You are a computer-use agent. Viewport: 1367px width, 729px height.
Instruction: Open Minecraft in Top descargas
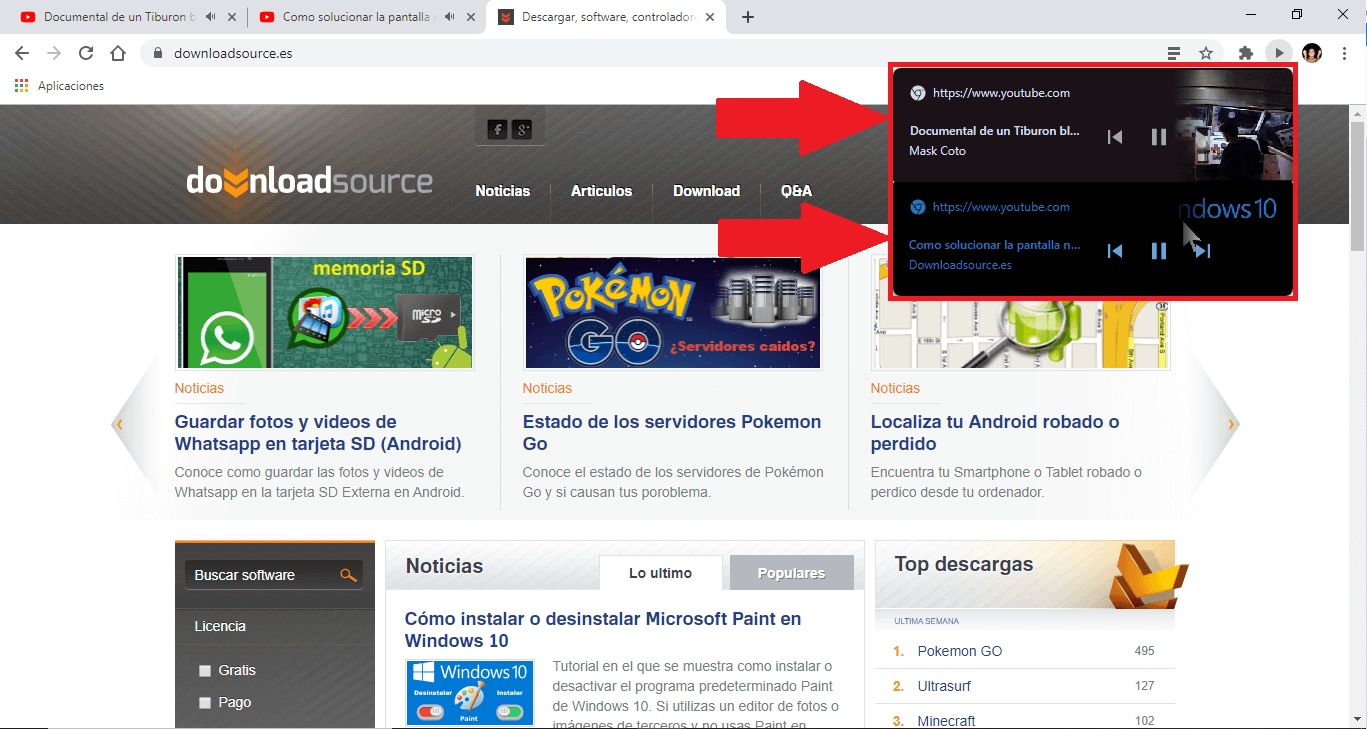(947, 721)
